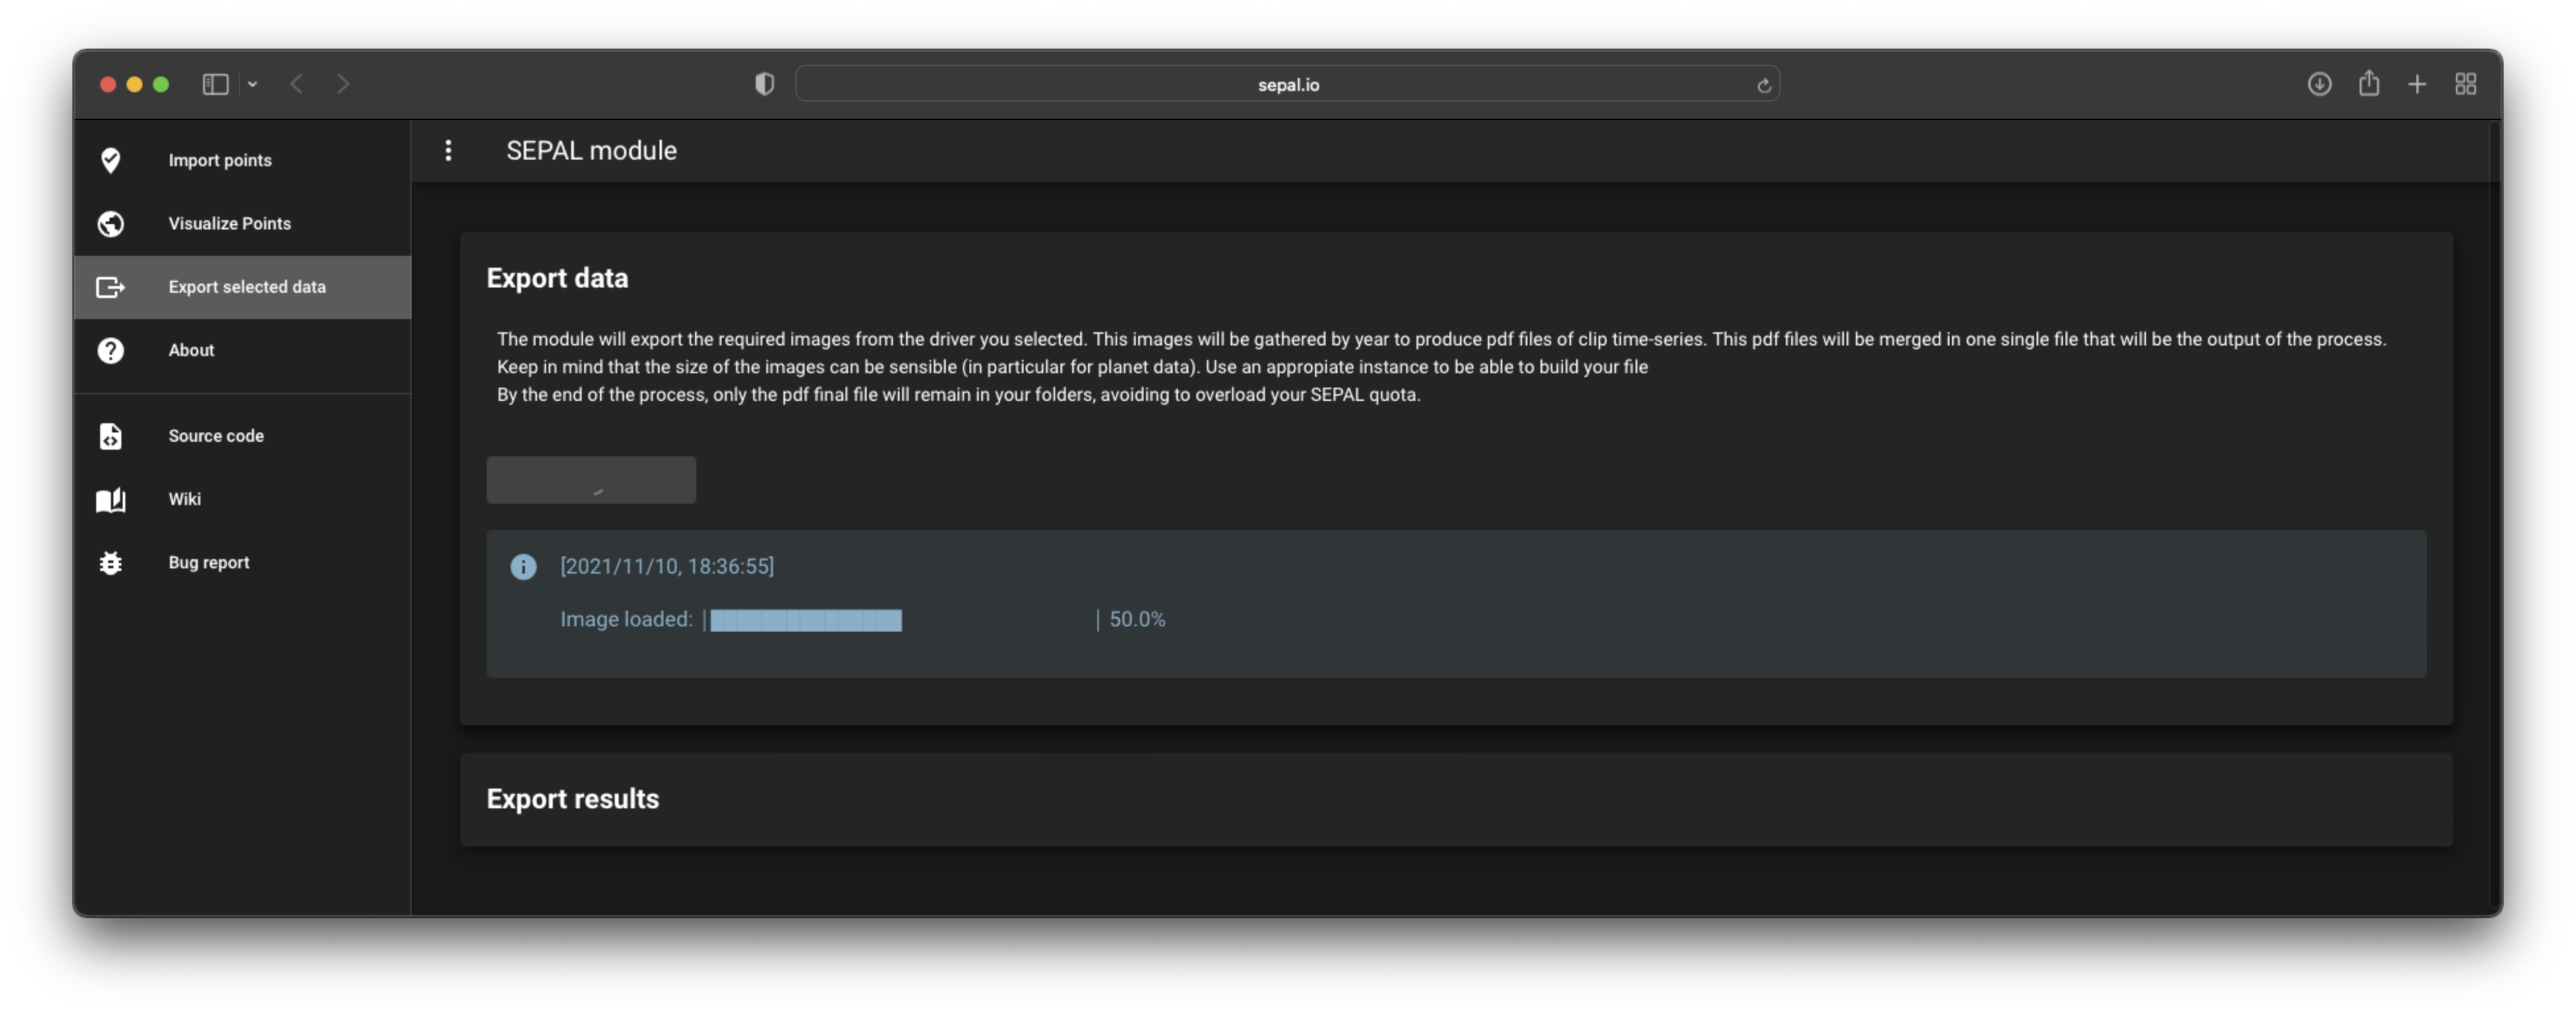Click the sepal.io address field
Viewport: 2576px width, 1014px height.
point(1287,85)
